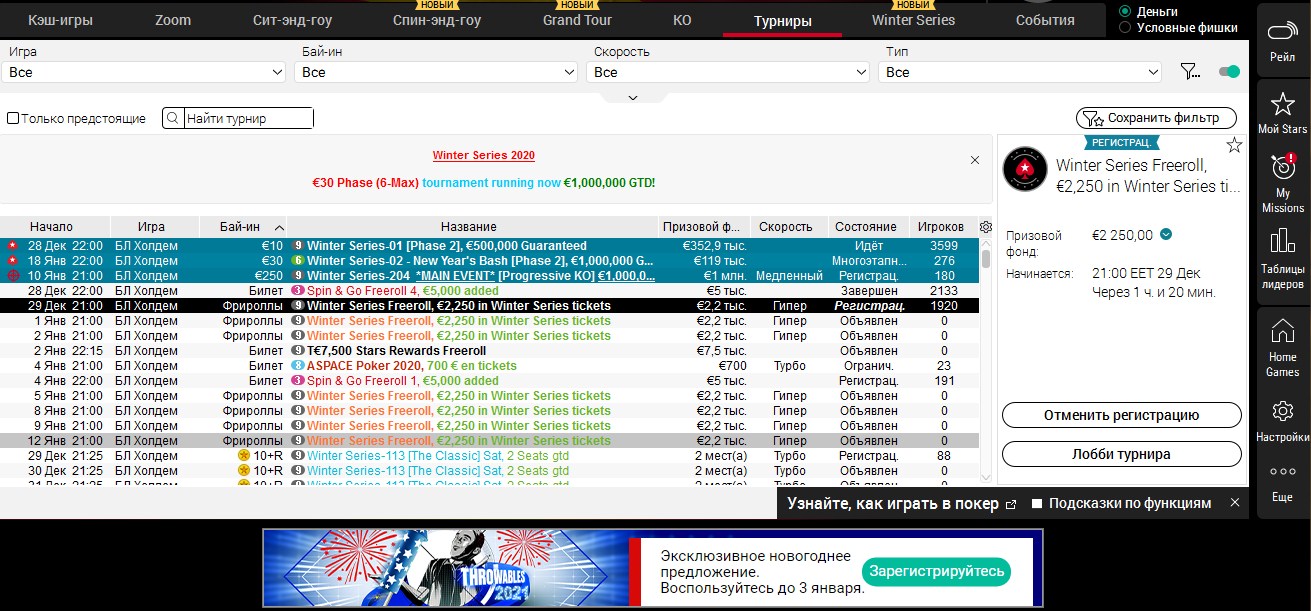Open the Спин-энд-гоу tab

point(437,20)
